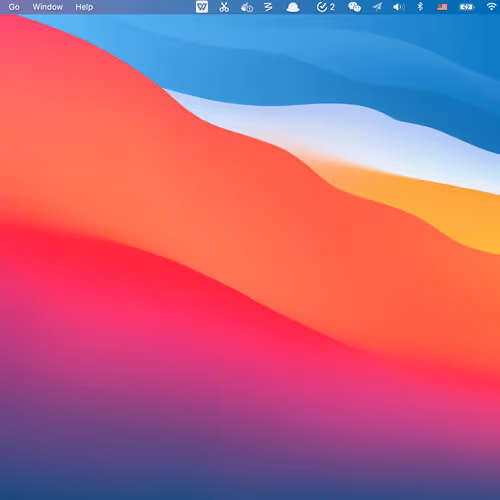Open the Go menu
The image size is (500, 500).
14,7
